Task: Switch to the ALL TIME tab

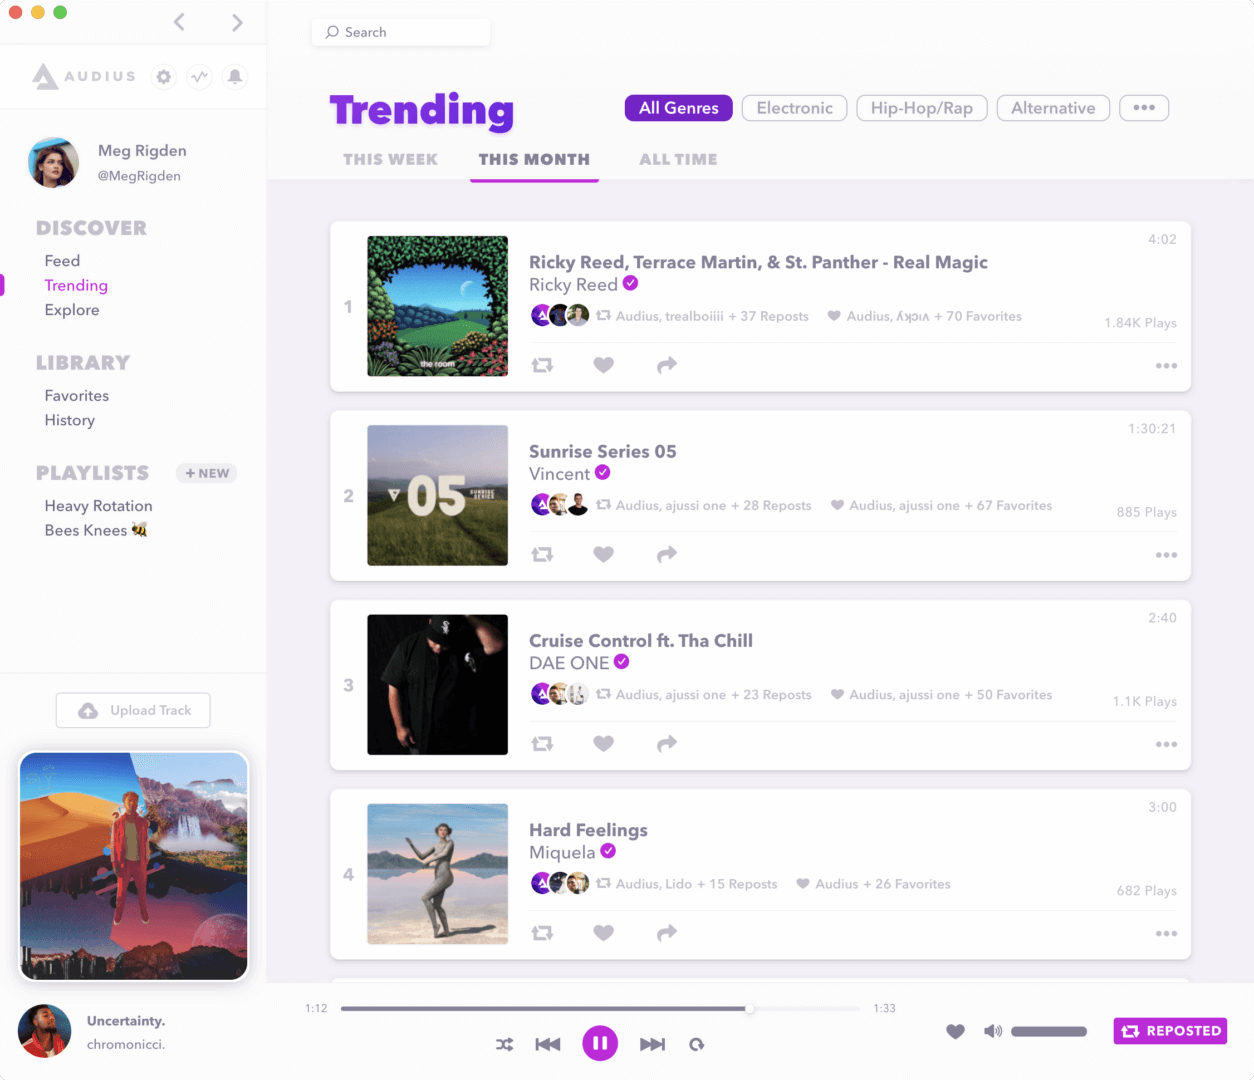Action: coord(678,159)
